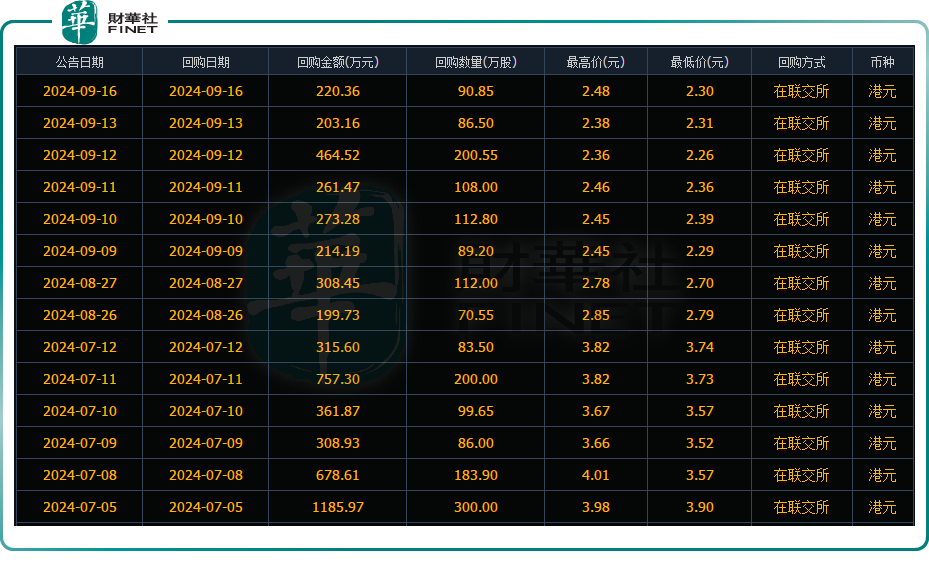Click announcement date 2024-07-12

tap(80, 347)
